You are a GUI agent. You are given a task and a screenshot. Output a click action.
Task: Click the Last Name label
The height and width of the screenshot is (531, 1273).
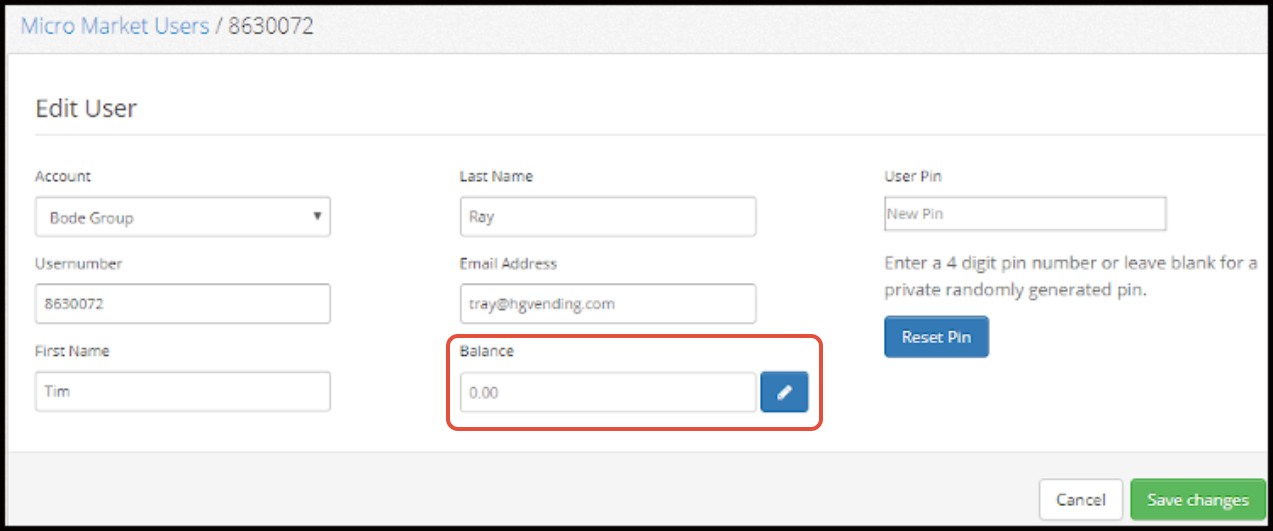tap(496, 176)
